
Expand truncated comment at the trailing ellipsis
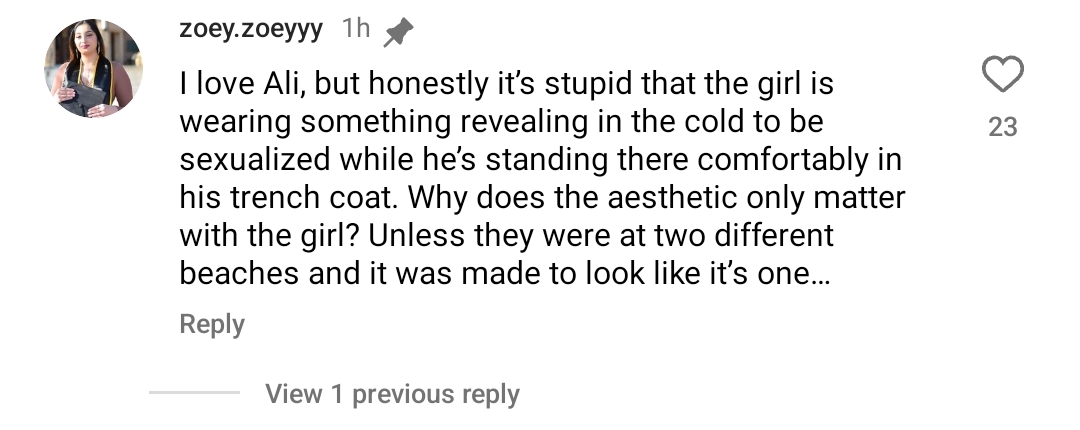[x=822, y=274]
